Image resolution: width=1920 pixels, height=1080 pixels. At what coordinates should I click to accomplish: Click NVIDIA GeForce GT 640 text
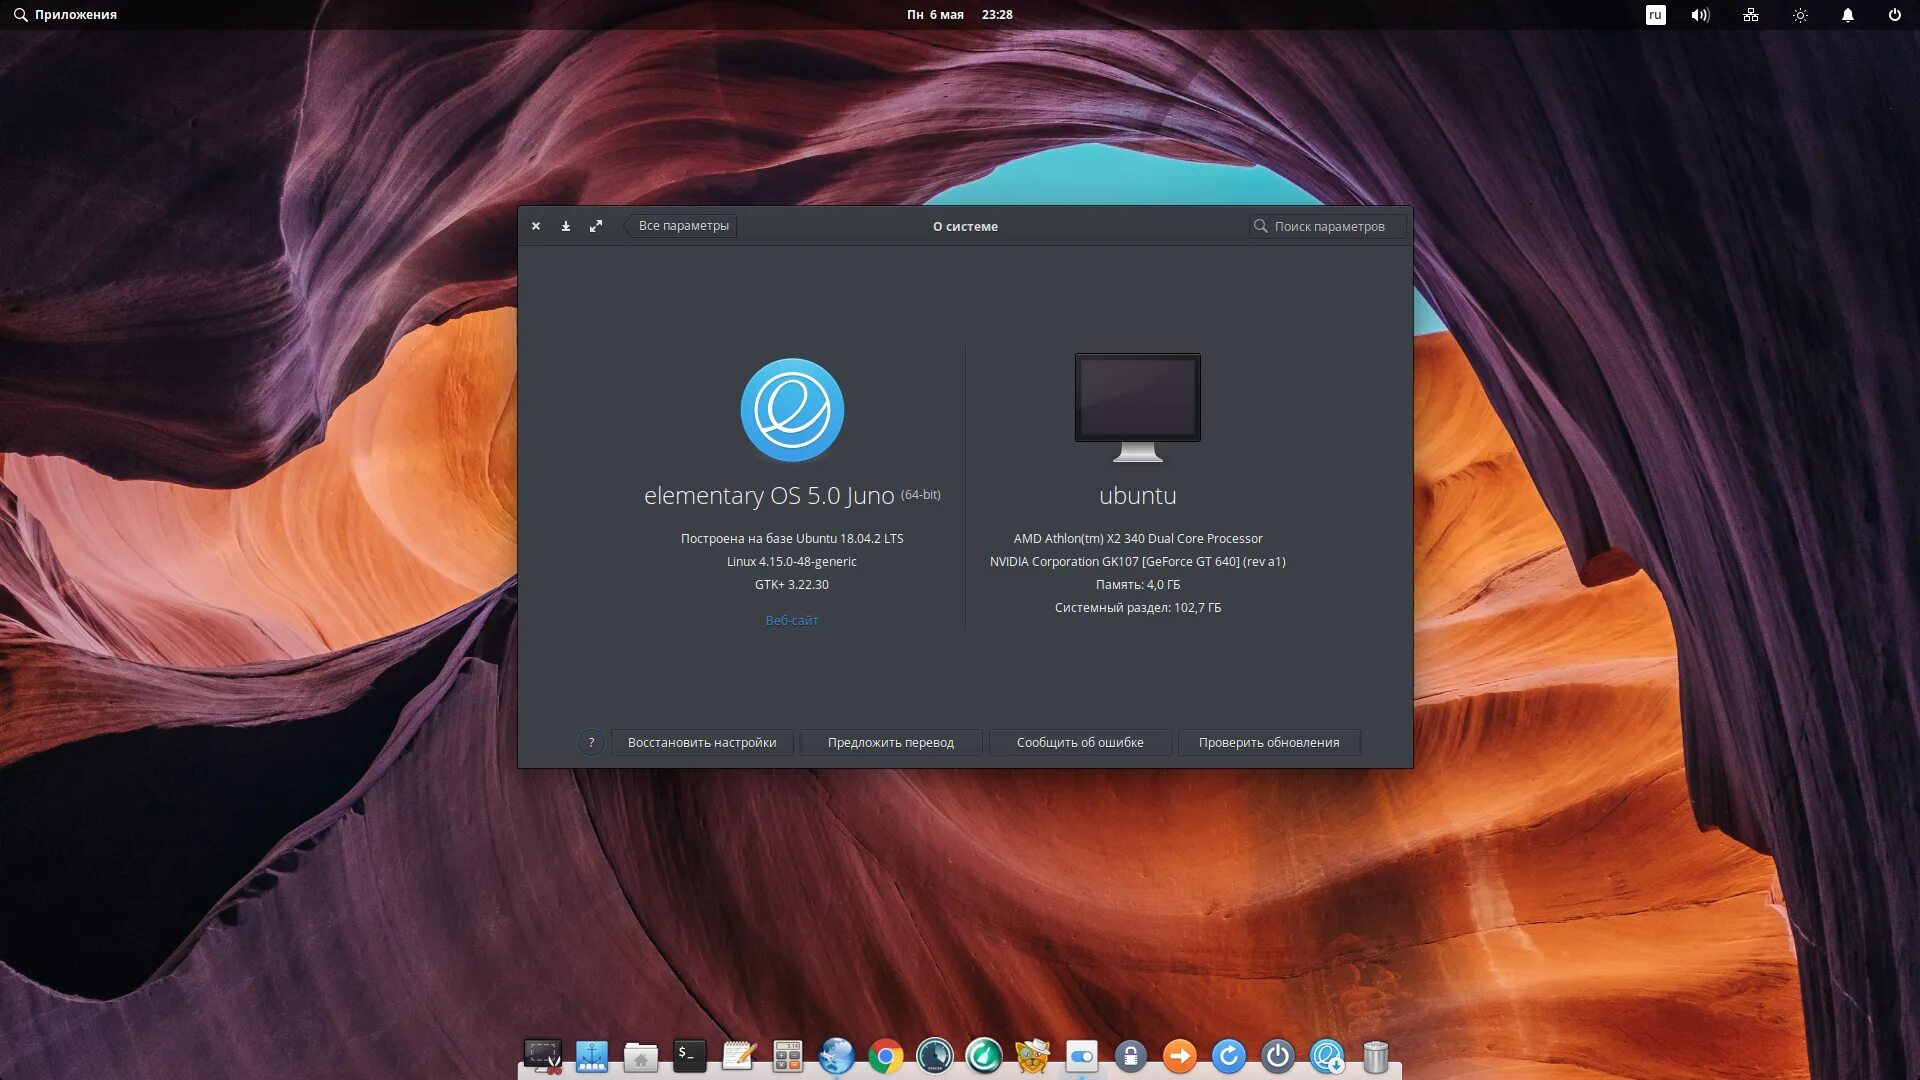click(1138, 561)
